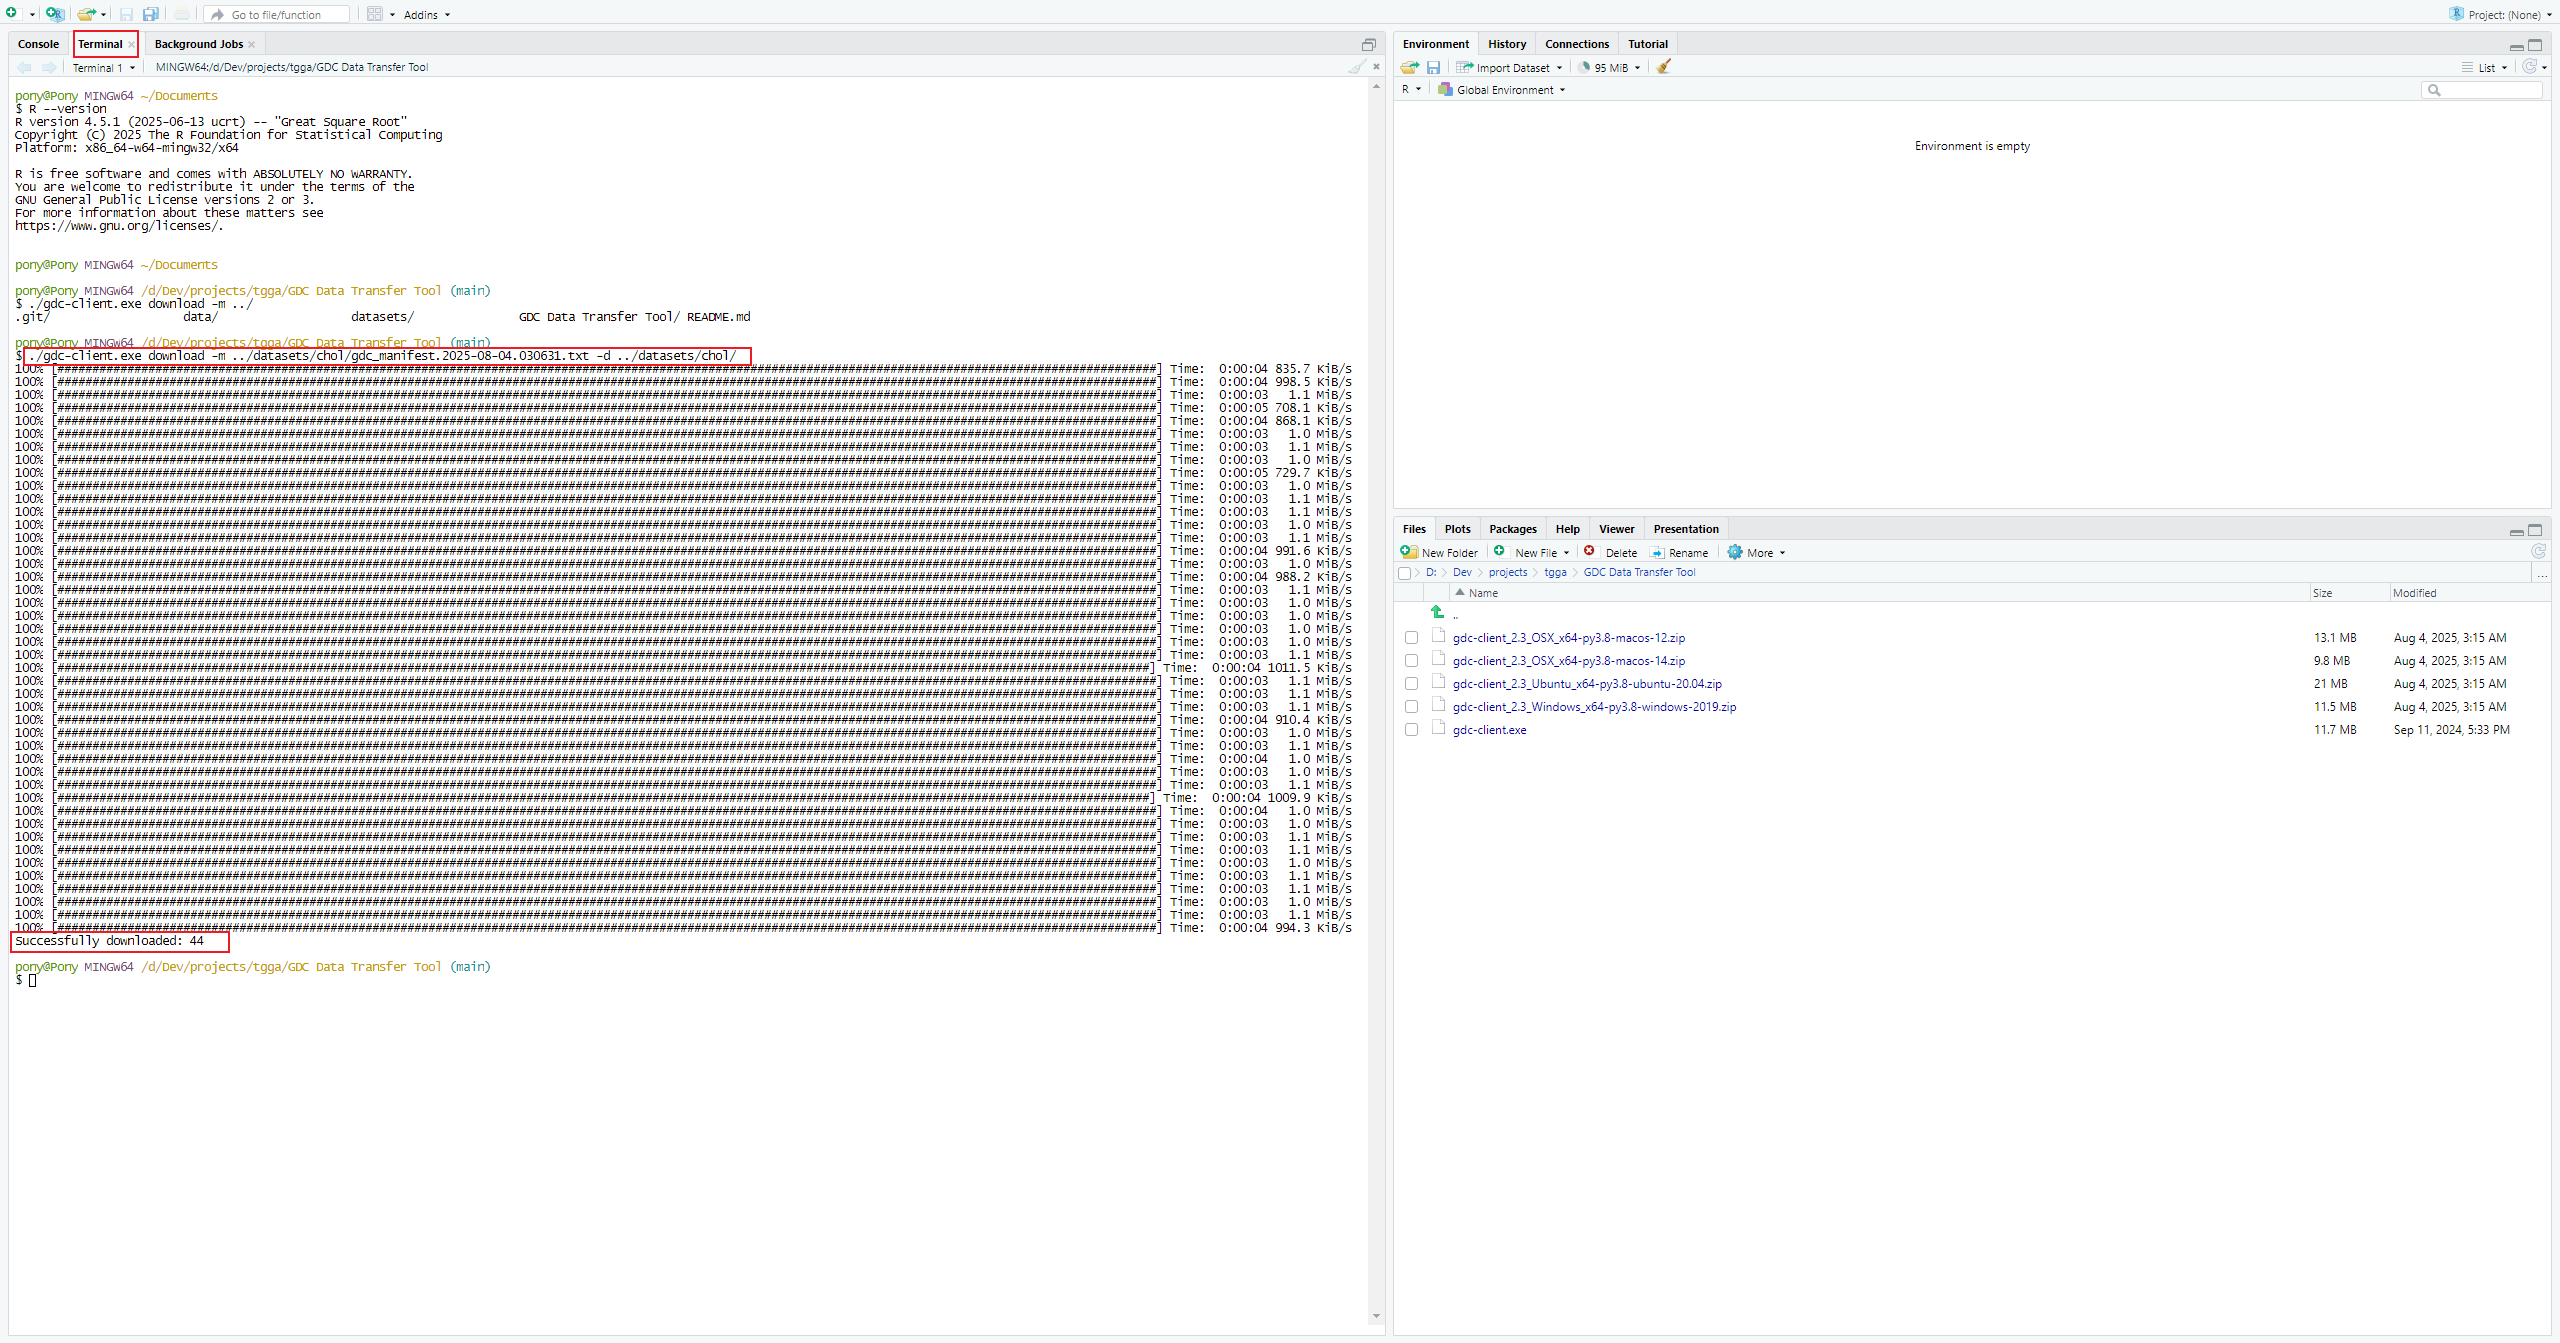
Task: Clear the terminal buffer with broom icon
Action: [1356, 67]
